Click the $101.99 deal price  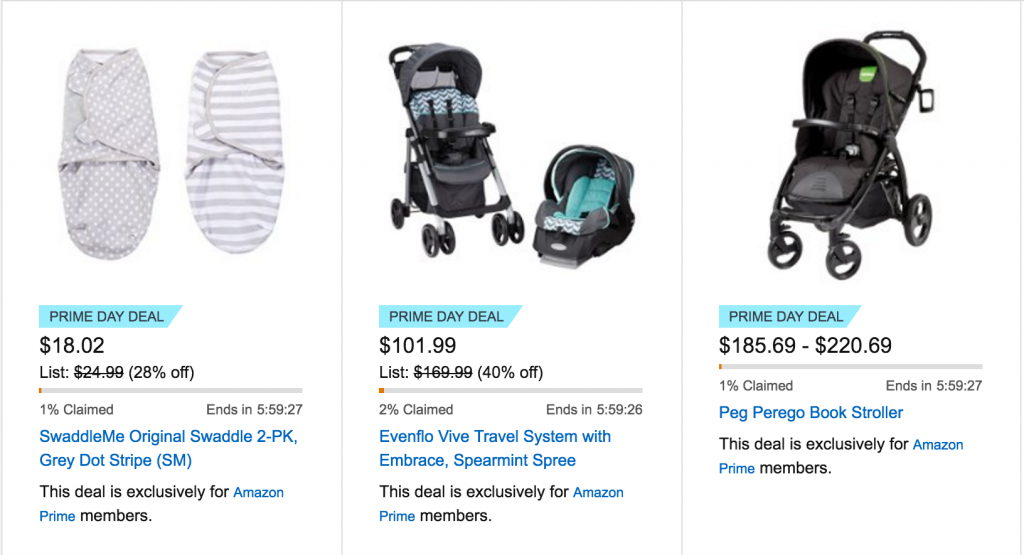click(417, 347)
